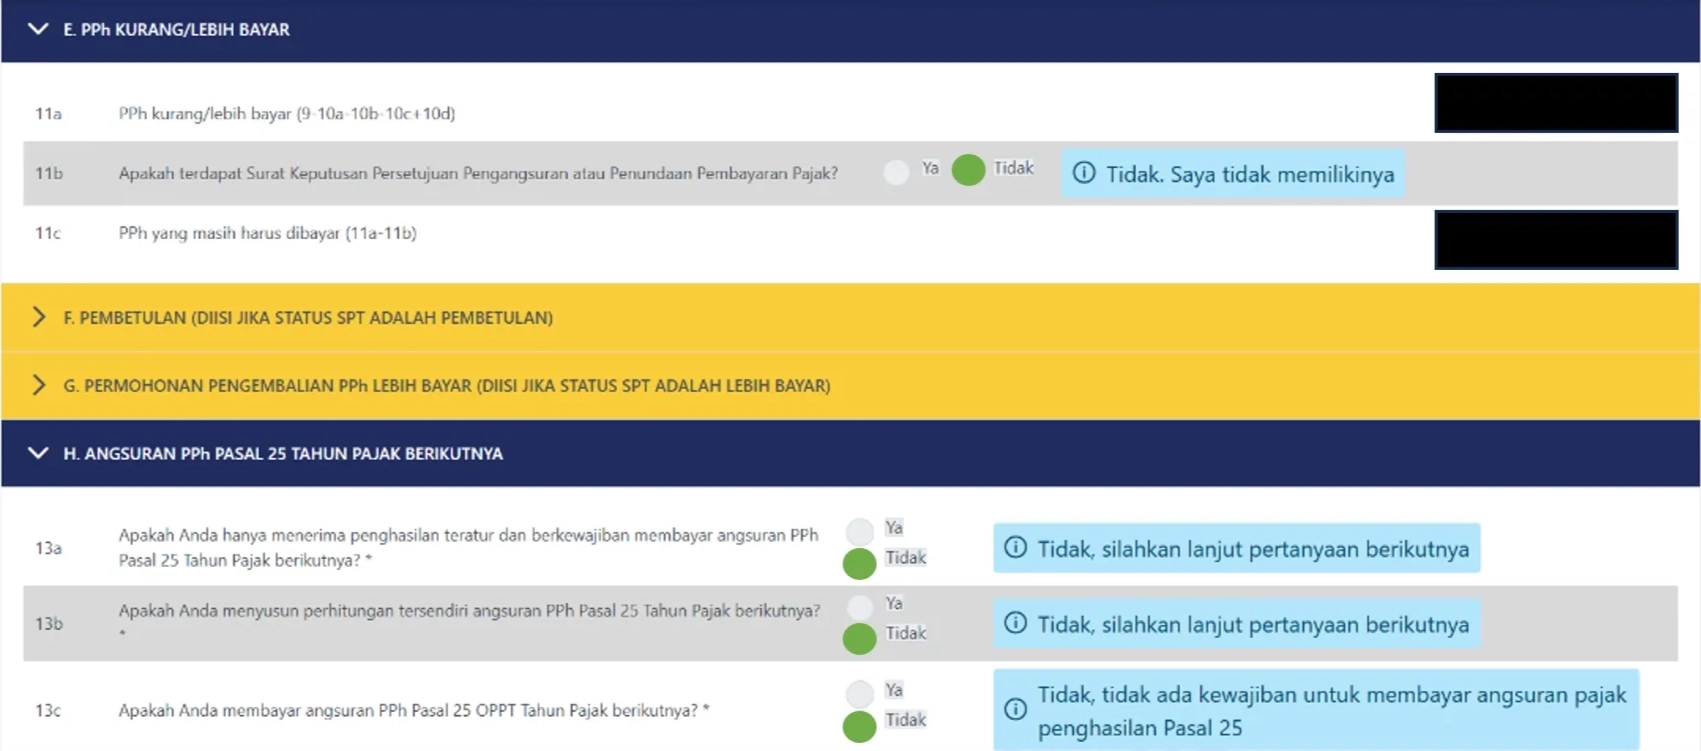Collapse section E. PPh KURANG/LEBIH BAYAR
Viewport: 1701px width, 751px height.
click(38, 29)
